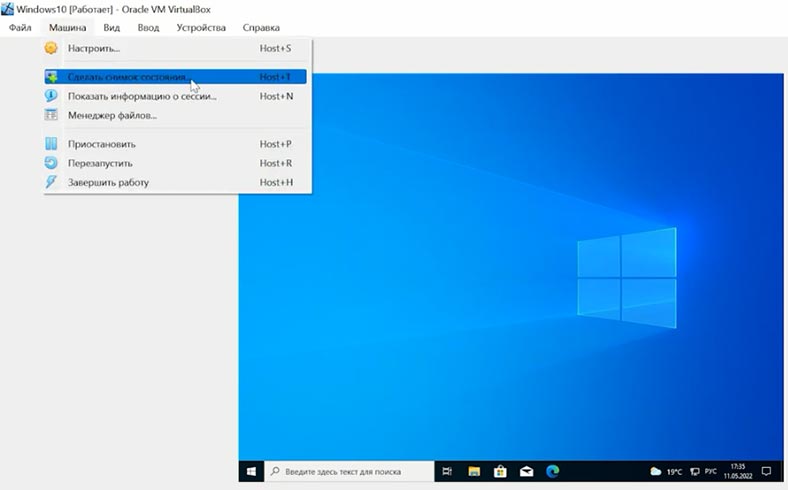Image resolution: width=788 pixels, height=490 pixels.
Task: Open Microsoft Store from the guest taskbar
Action: (x=500, y=471)
